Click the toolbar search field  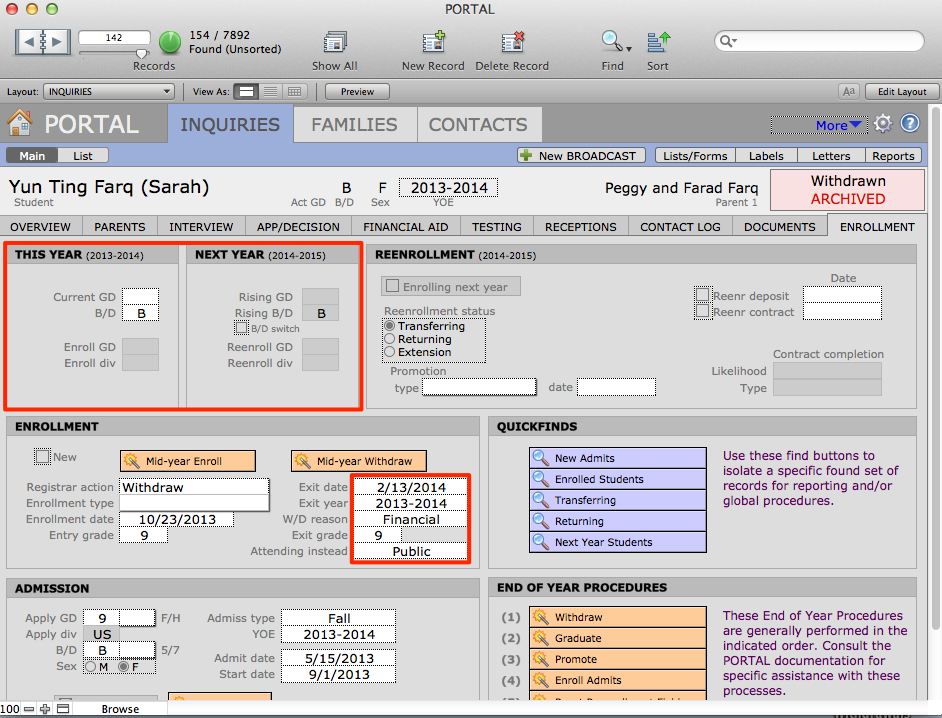click(x=825, y=41)
